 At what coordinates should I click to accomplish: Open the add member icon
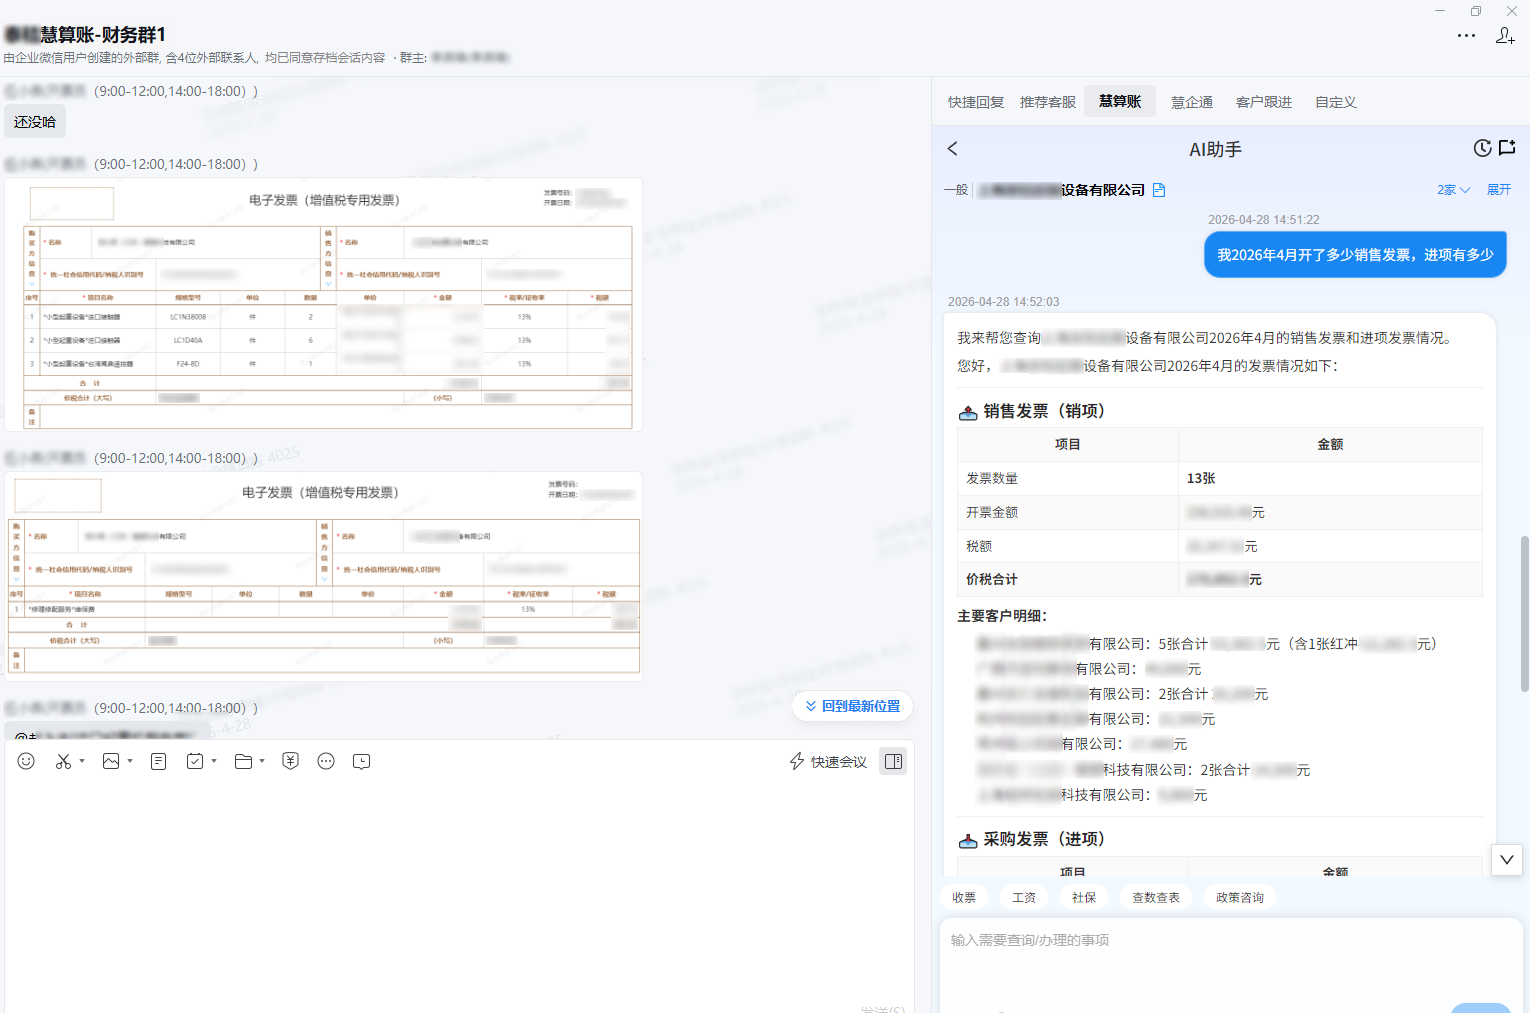1505,36
